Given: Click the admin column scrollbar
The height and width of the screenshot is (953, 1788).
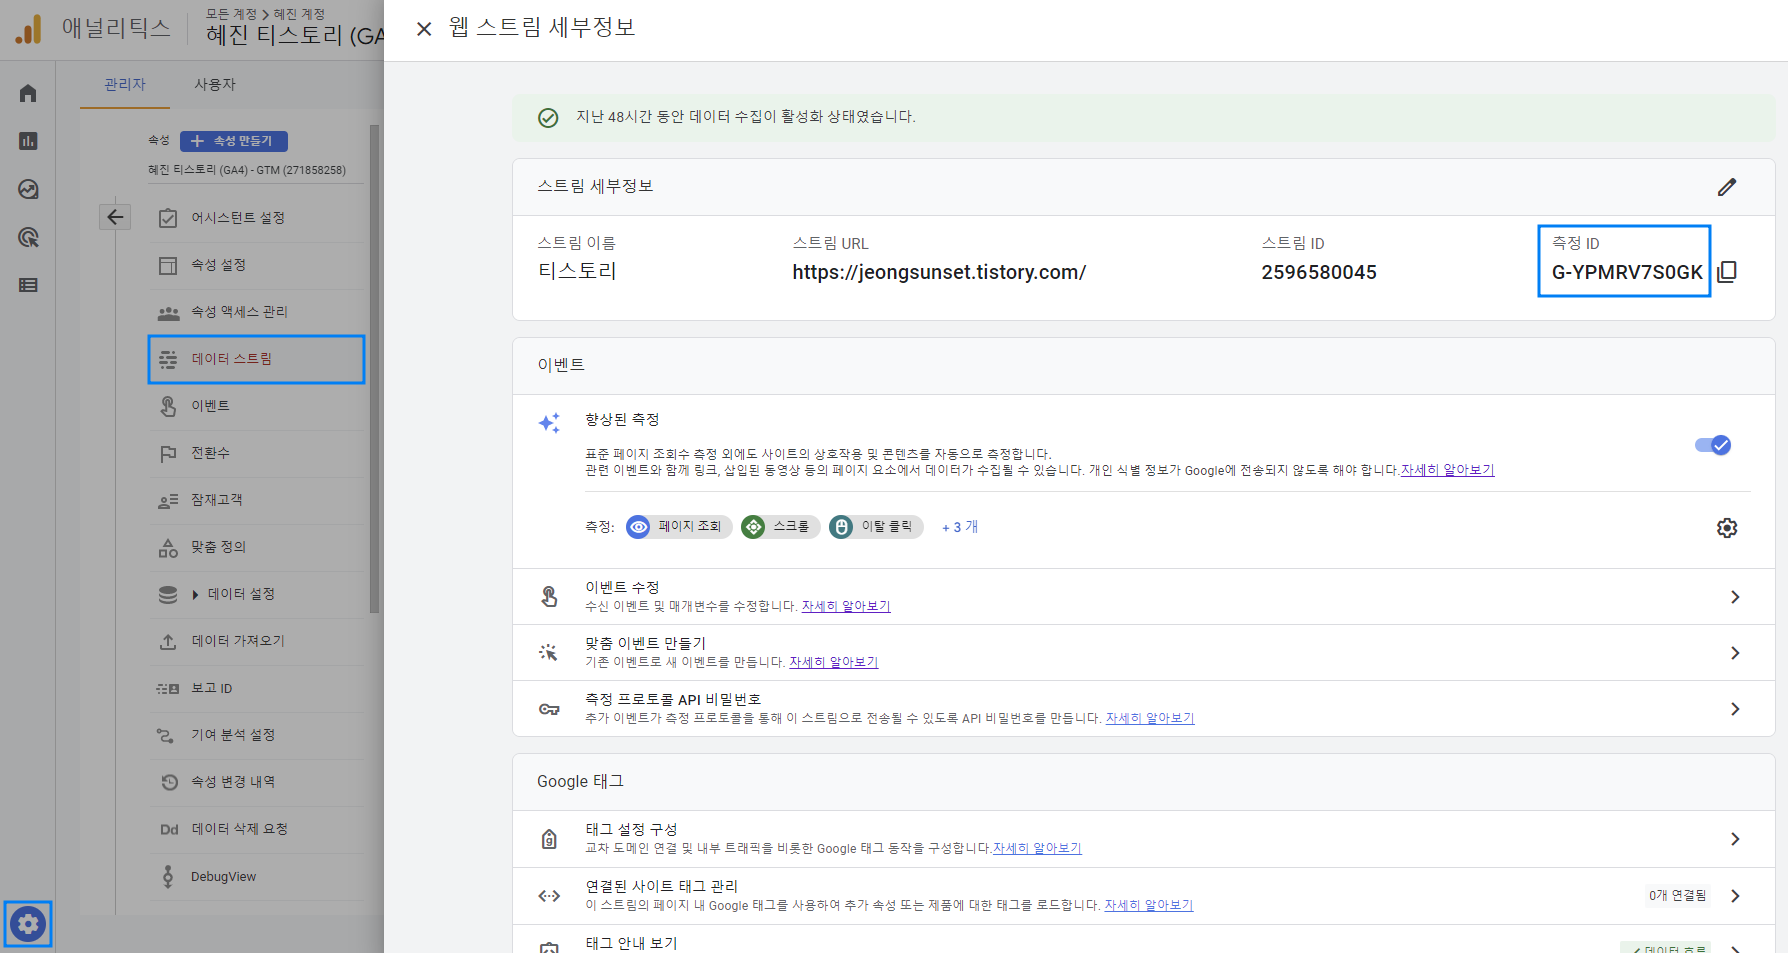Looking at the screenshot, I should pos(375,368).
